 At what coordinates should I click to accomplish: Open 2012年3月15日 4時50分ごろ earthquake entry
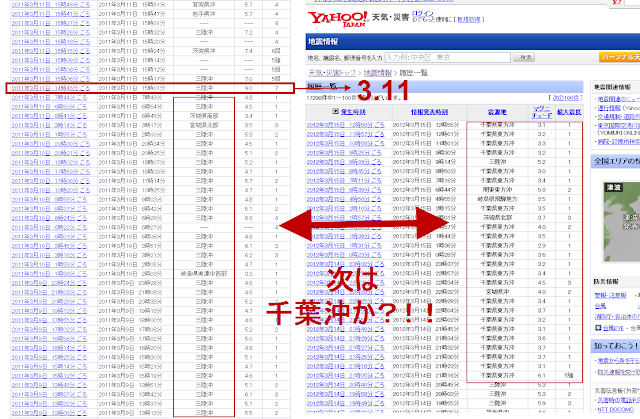(344, 199)
